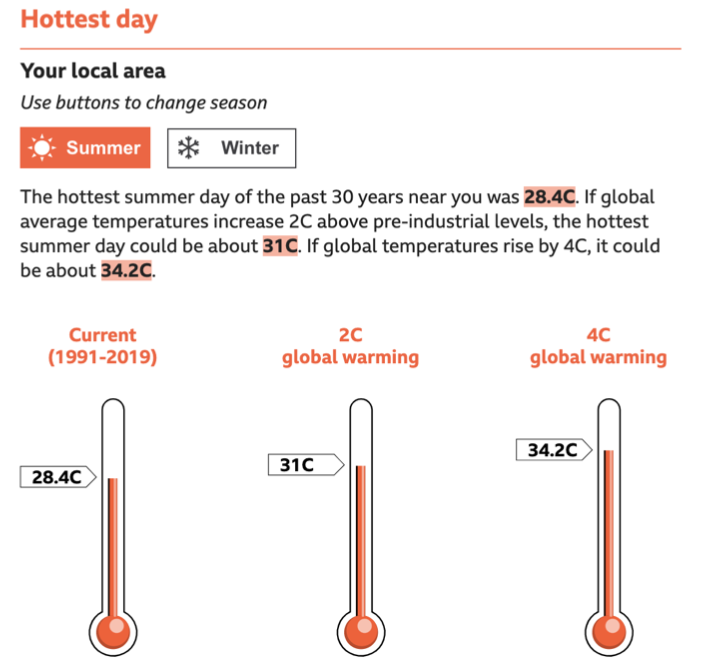Click the sun icon on Summer button

pos(41,148)
